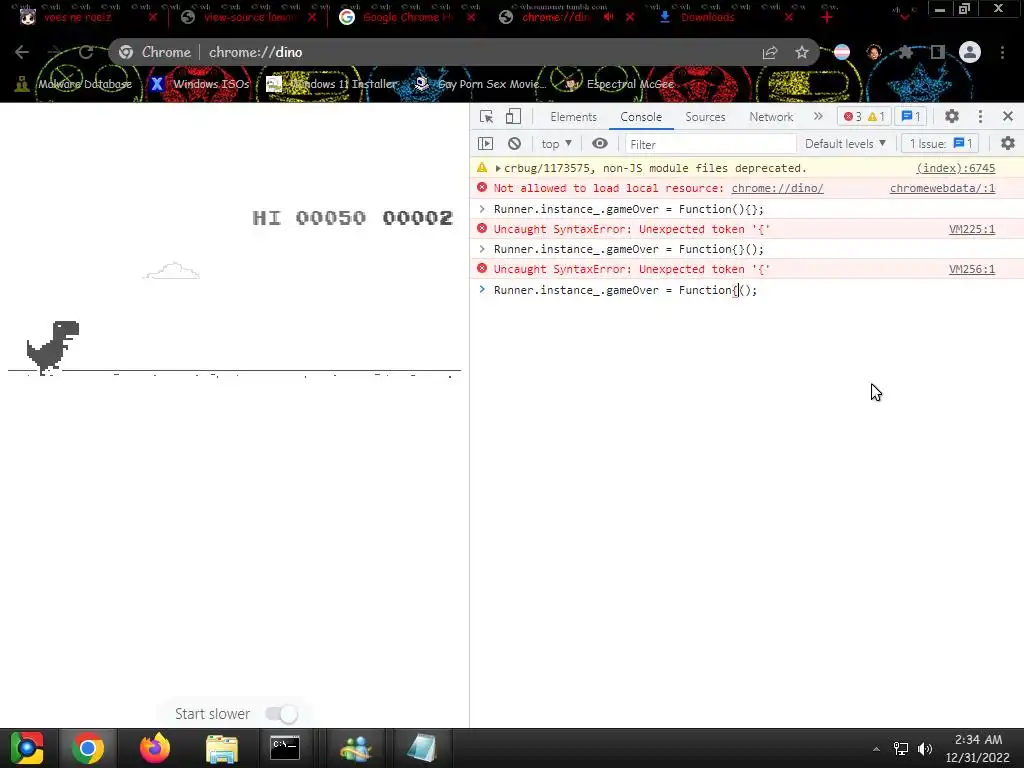Open the Network panel tab
Viewport: 1024px width, 768px height.
pyautogui.click(x=771, y=117)
